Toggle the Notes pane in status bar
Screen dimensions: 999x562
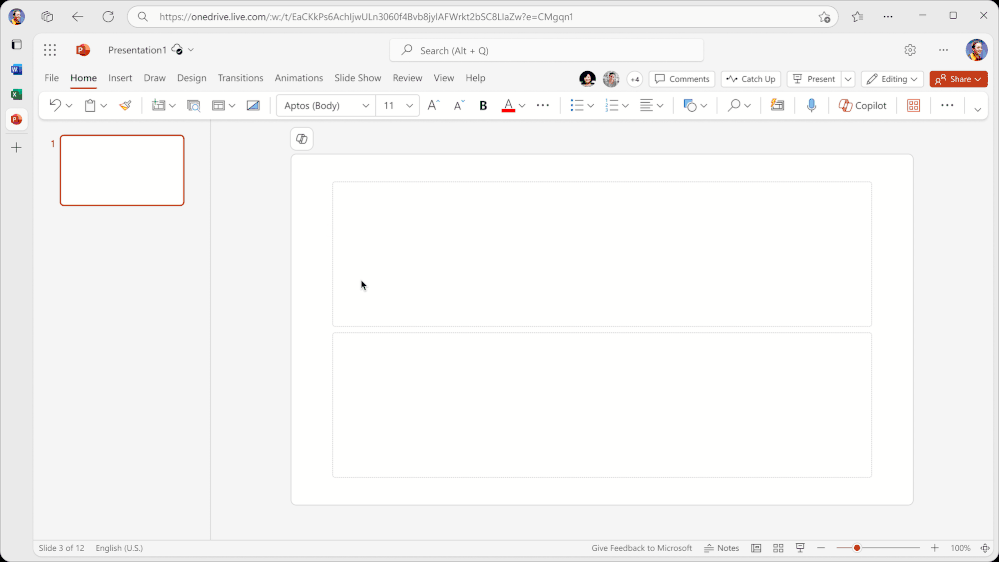click(721, 548)
